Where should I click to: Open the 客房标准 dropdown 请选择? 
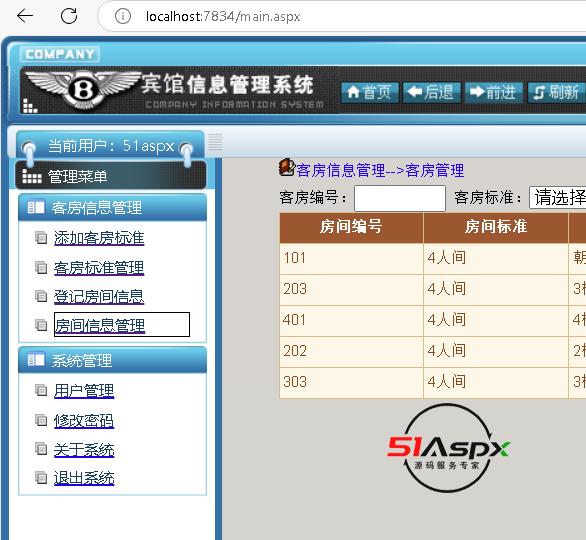click(558, 197)
